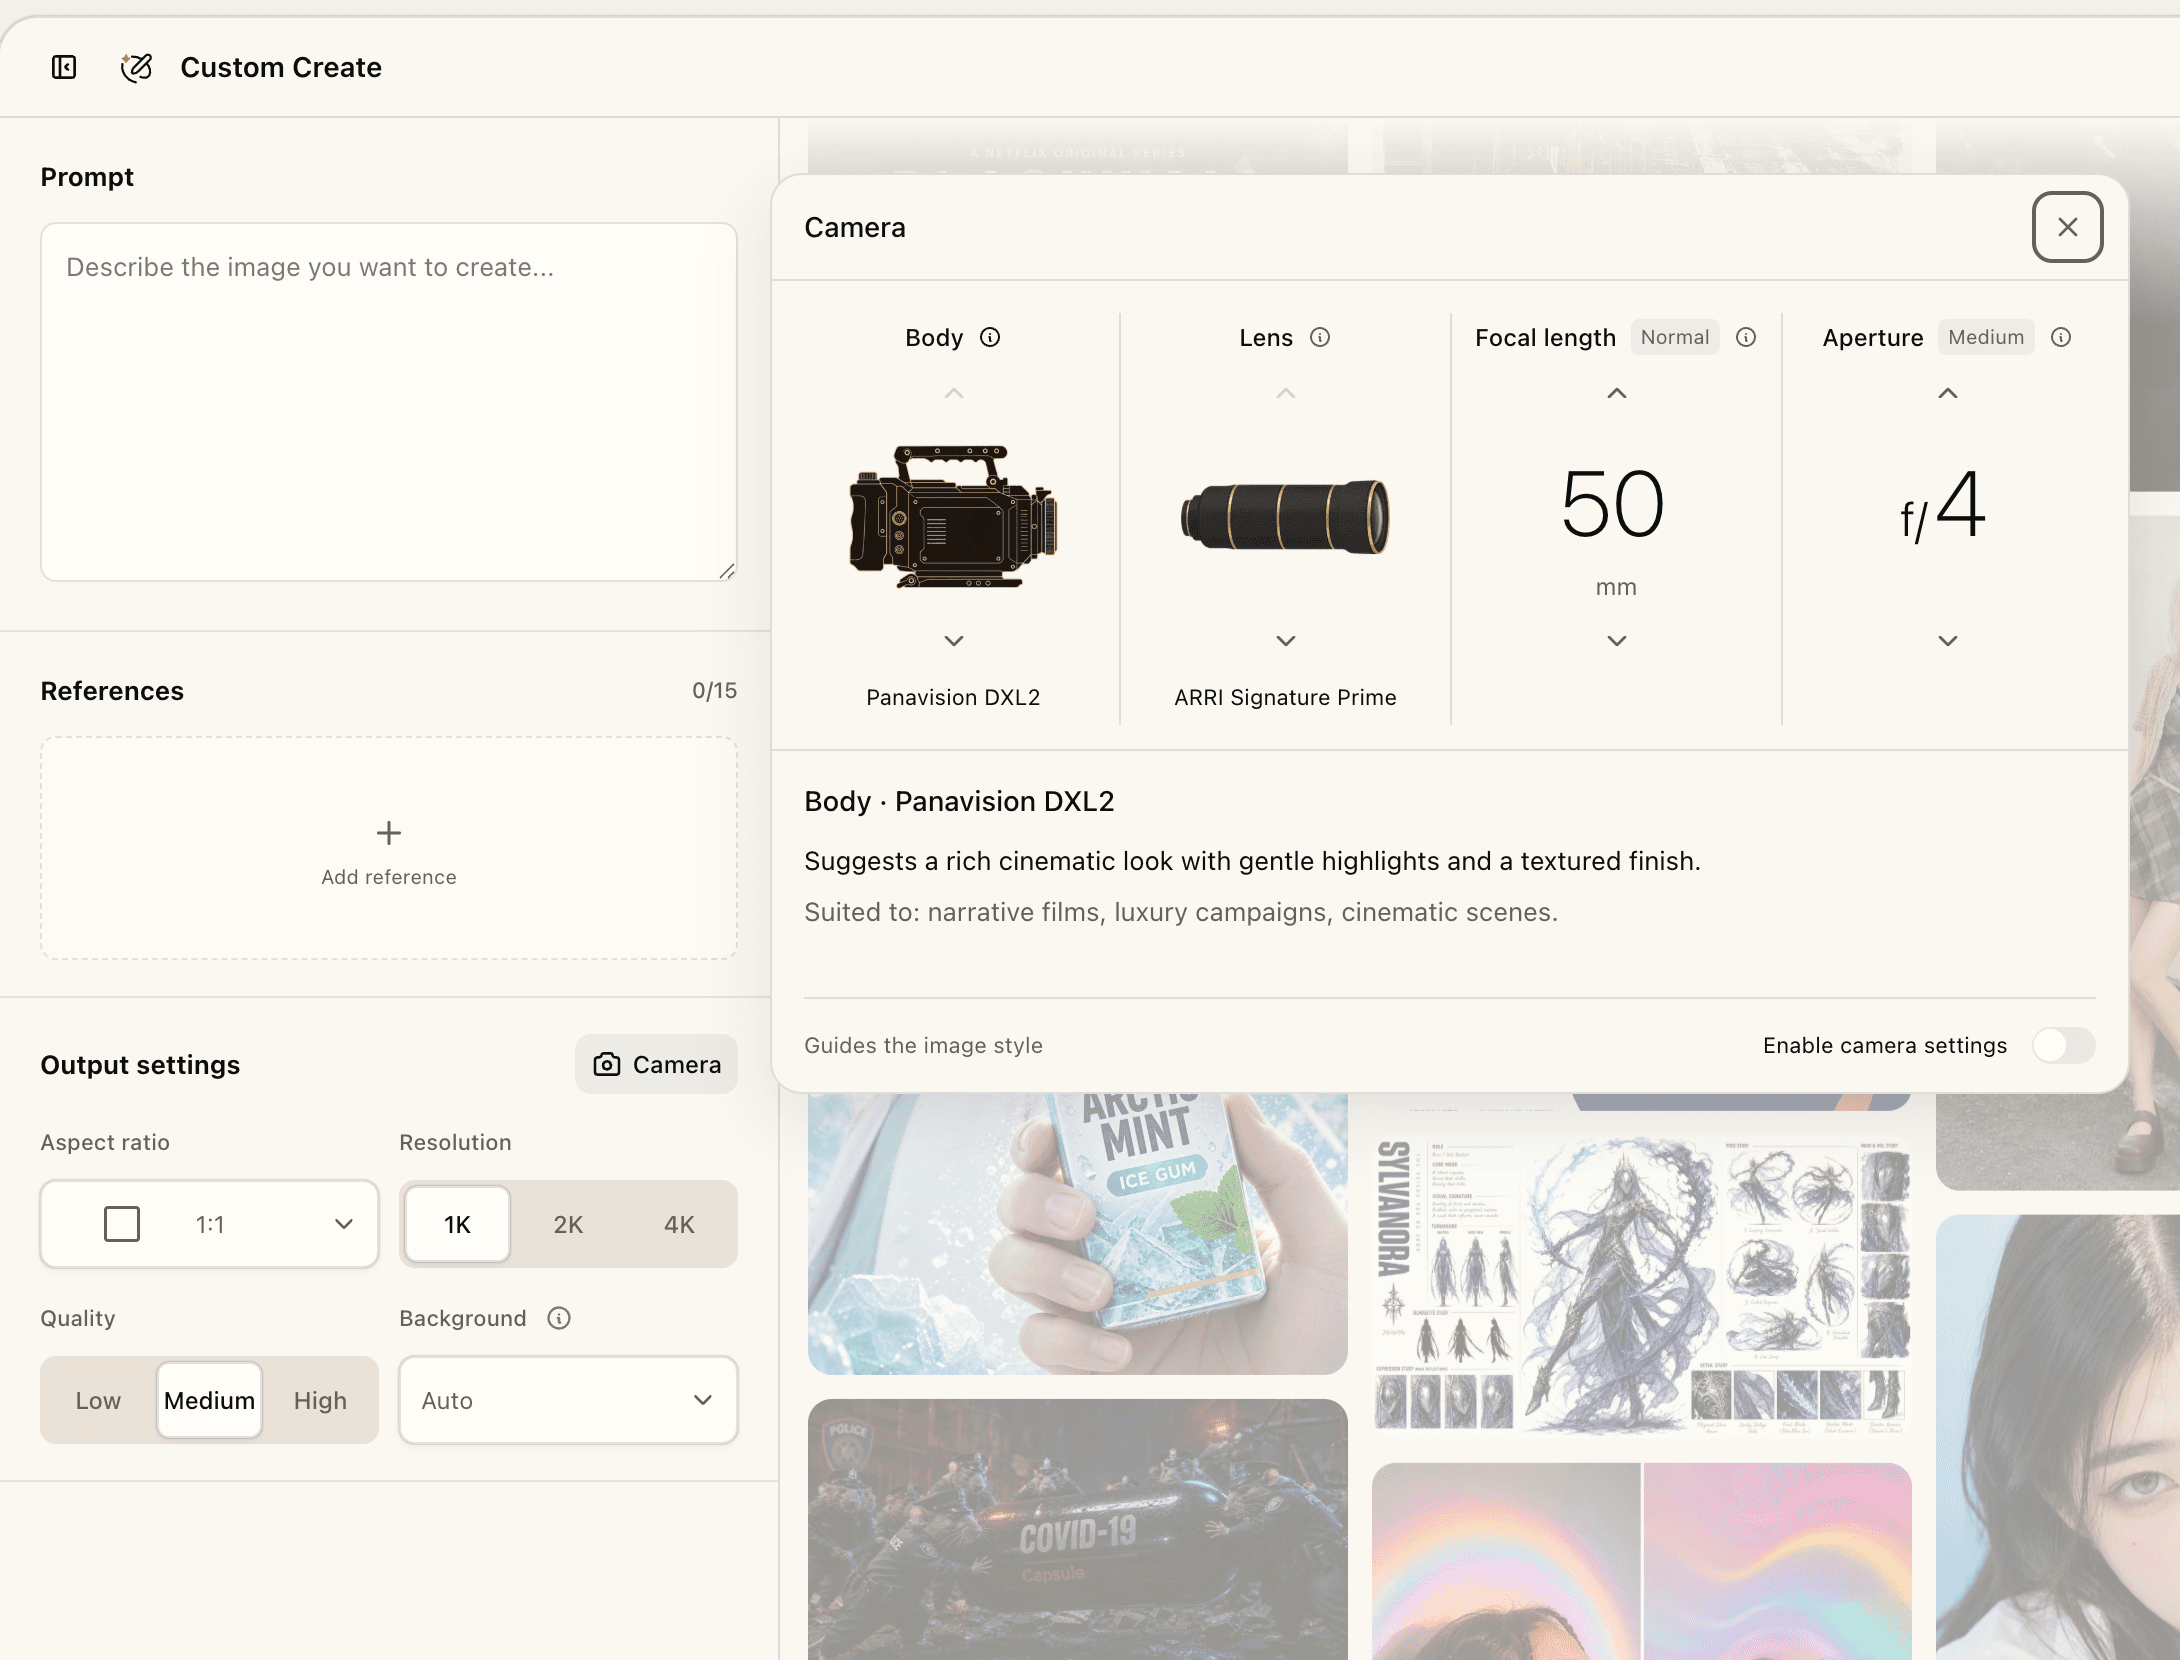The height and width of the screenshot is (1660, 2180).
Task: Collapse the sidebar panel icon
Action: point(64,67)
